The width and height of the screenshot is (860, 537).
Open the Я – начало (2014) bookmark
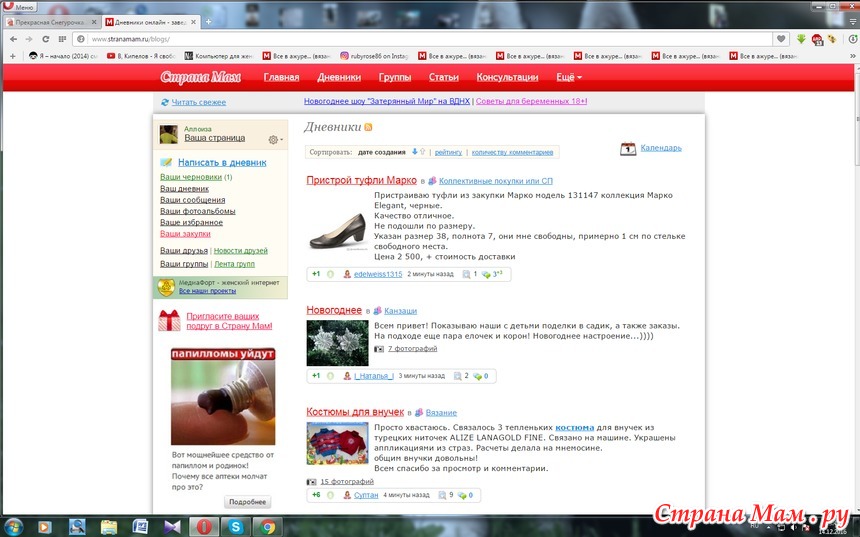click(x=63, y=56)
